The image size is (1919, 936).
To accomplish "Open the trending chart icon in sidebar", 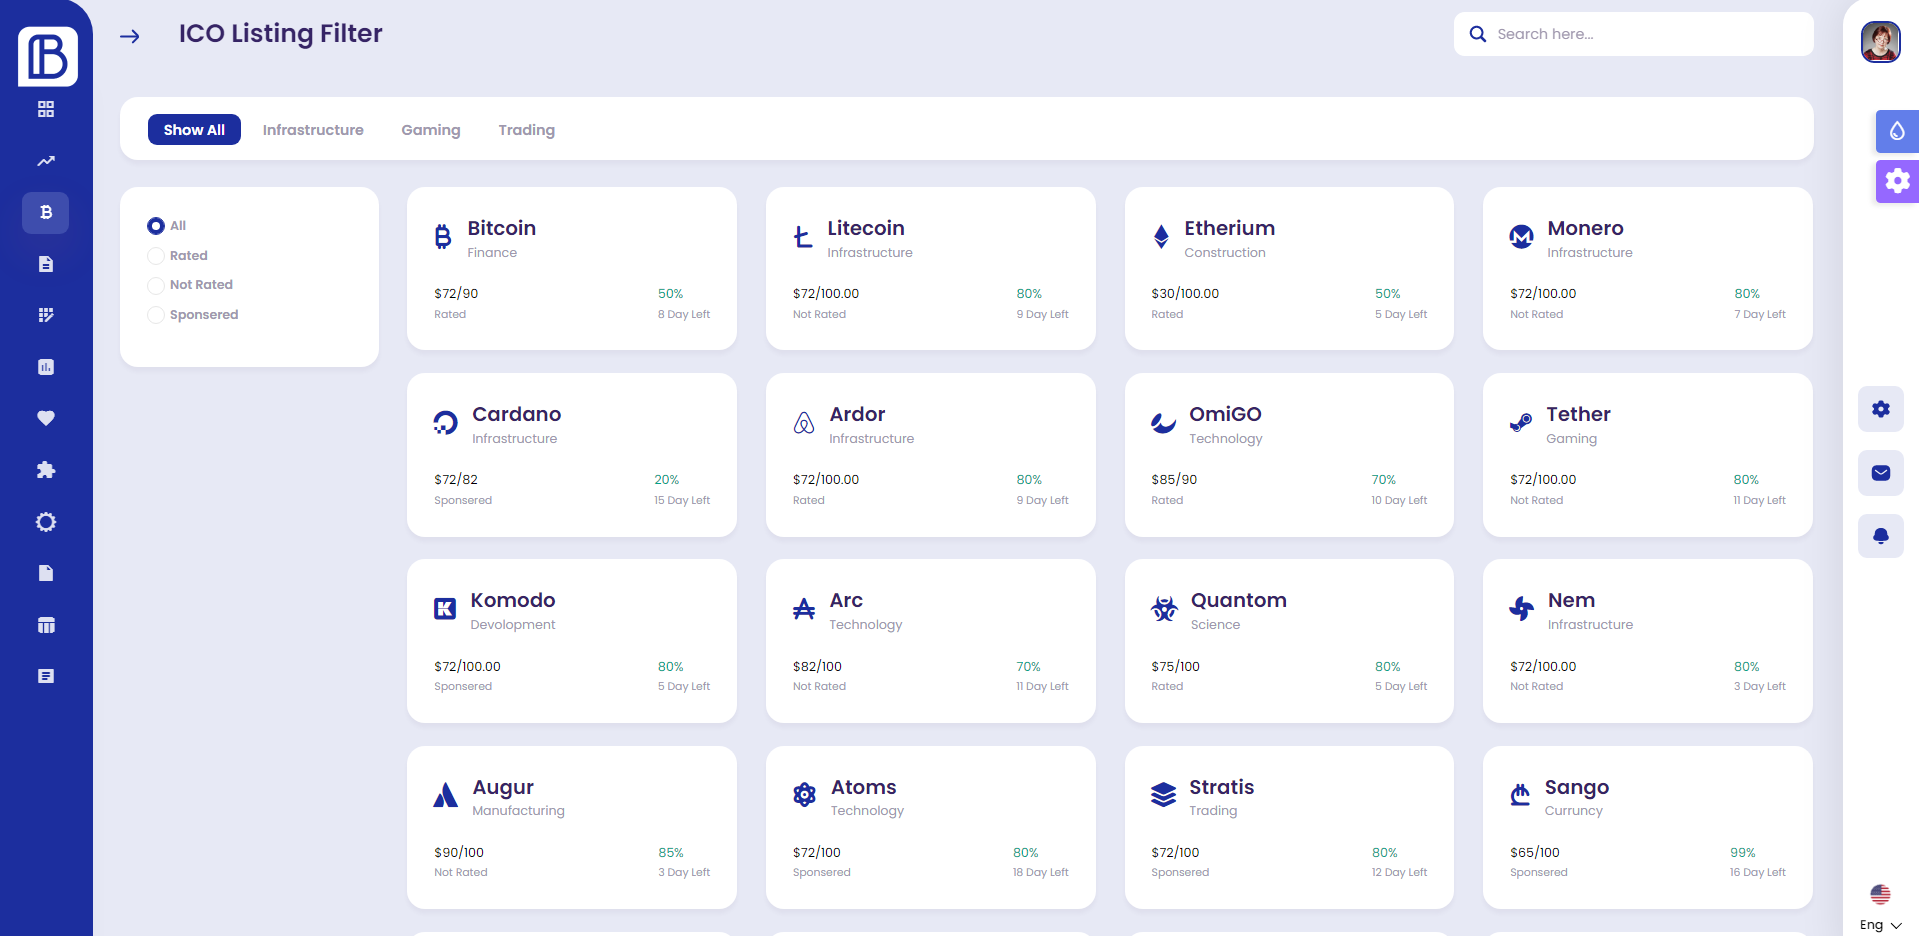I will [x=46, y=161].
